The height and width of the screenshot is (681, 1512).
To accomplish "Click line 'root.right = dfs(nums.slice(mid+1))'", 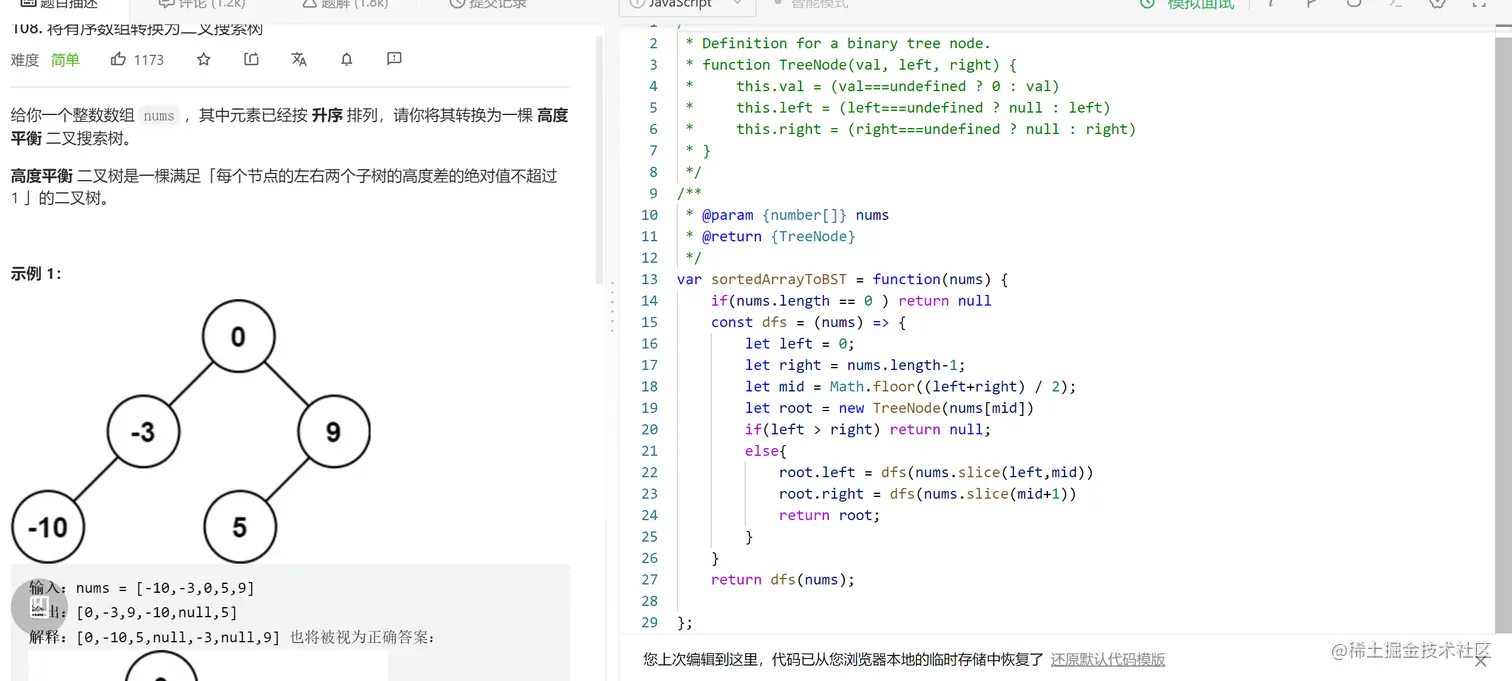I will click(928, 493).
